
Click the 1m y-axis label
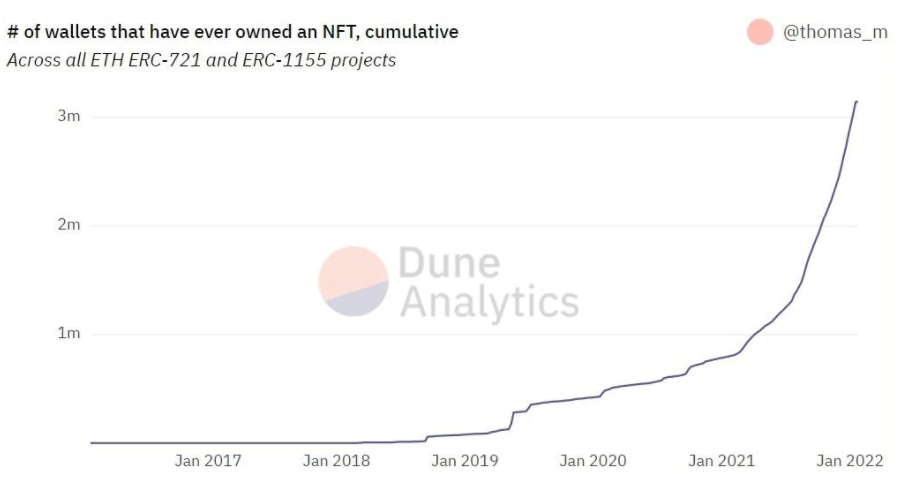69,333
